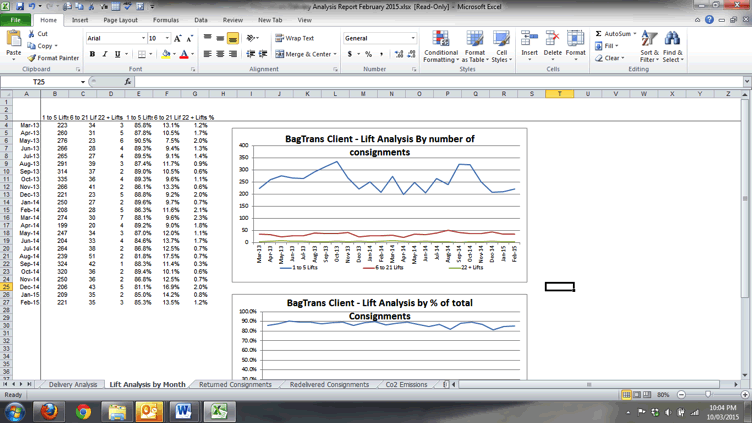The width and height of the screenshot is (752, 423).
Task: Toggle Top Align
Action: pos(208,38)
